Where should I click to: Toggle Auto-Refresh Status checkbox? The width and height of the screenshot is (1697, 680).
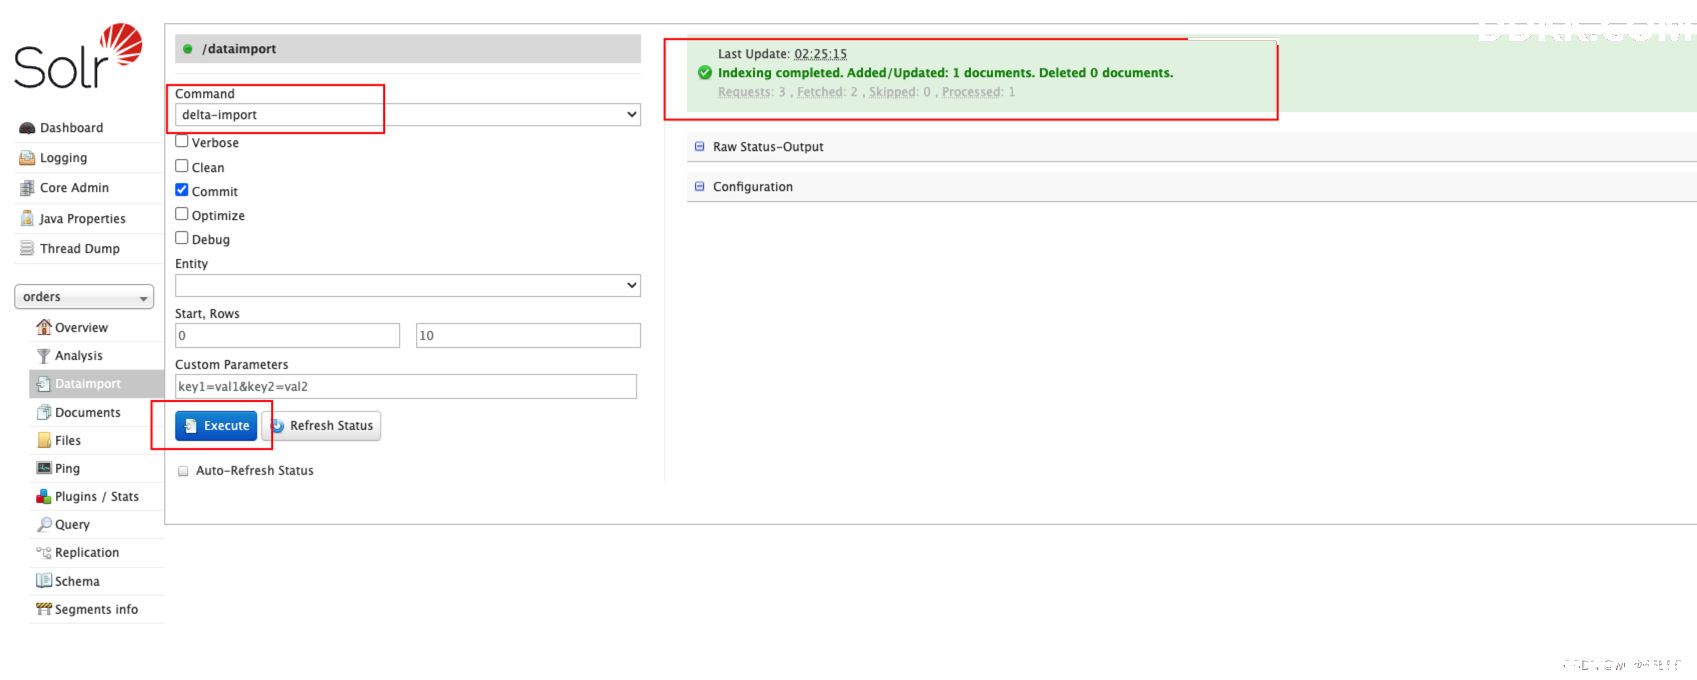point(183,471)
